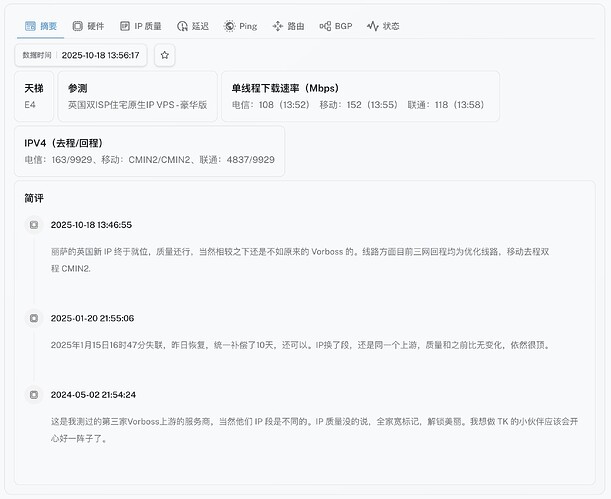Open the 延迟 latency tab
The image size is (611, 499).
click(193, 26)
